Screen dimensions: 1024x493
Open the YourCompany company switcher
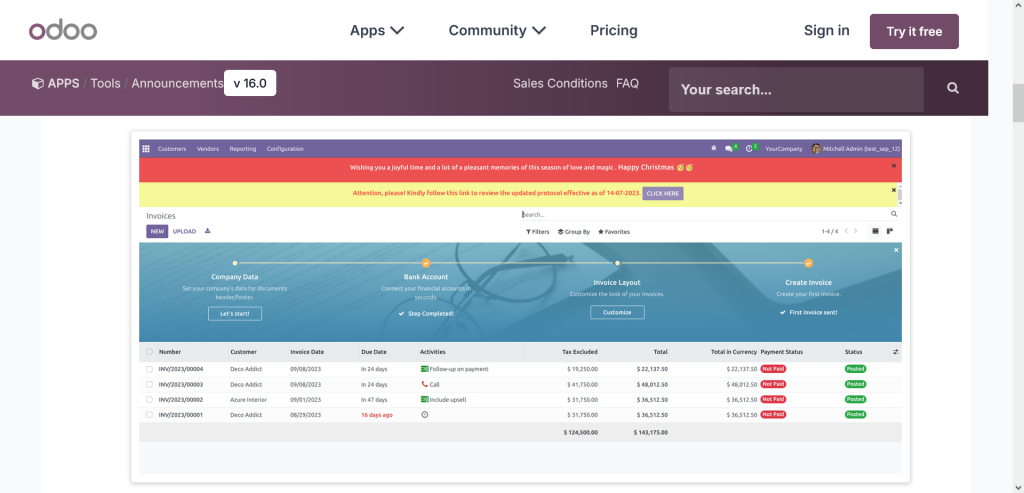(784, 149)
